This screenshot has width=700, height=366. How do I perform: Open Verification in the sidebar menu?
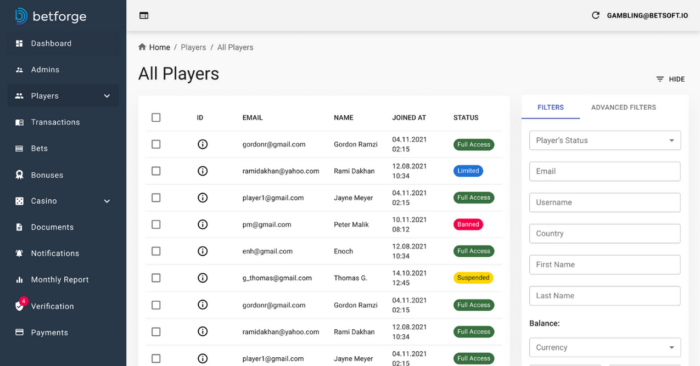tap(52, 306)
